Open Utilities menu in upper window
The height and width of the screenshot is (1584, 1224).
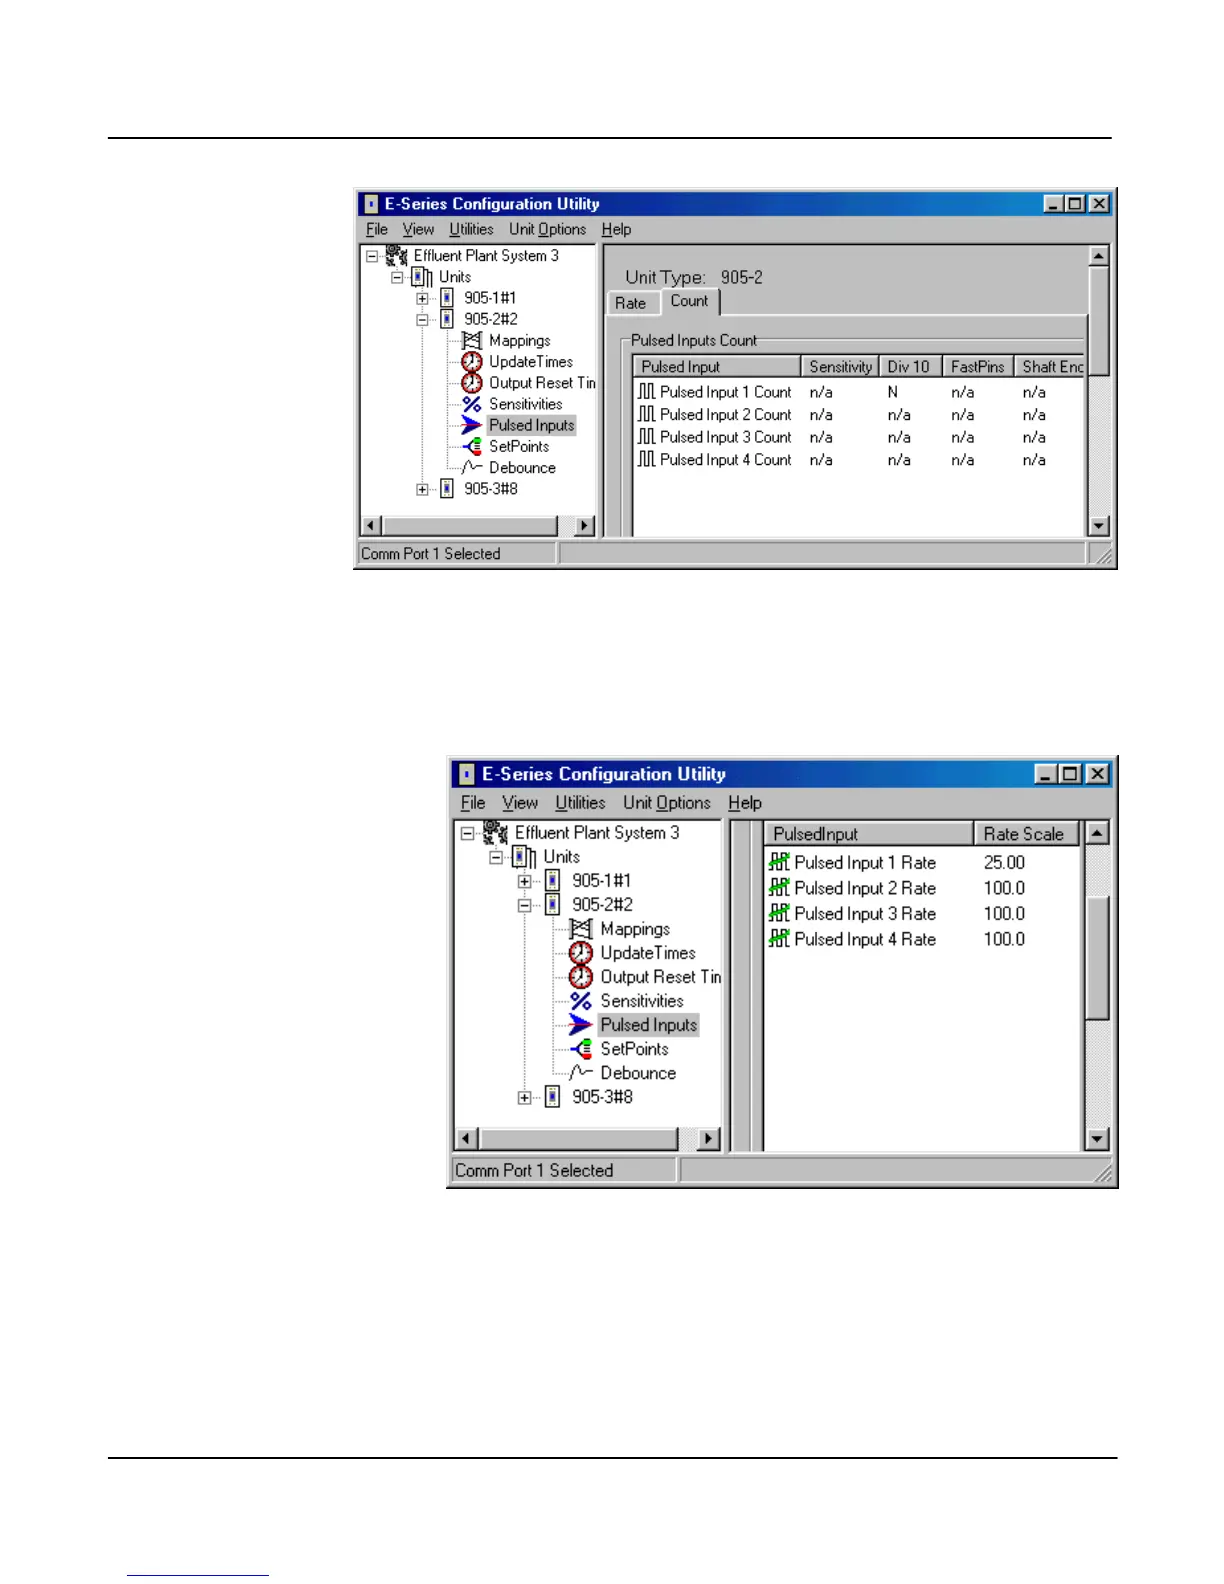(471, 229)
